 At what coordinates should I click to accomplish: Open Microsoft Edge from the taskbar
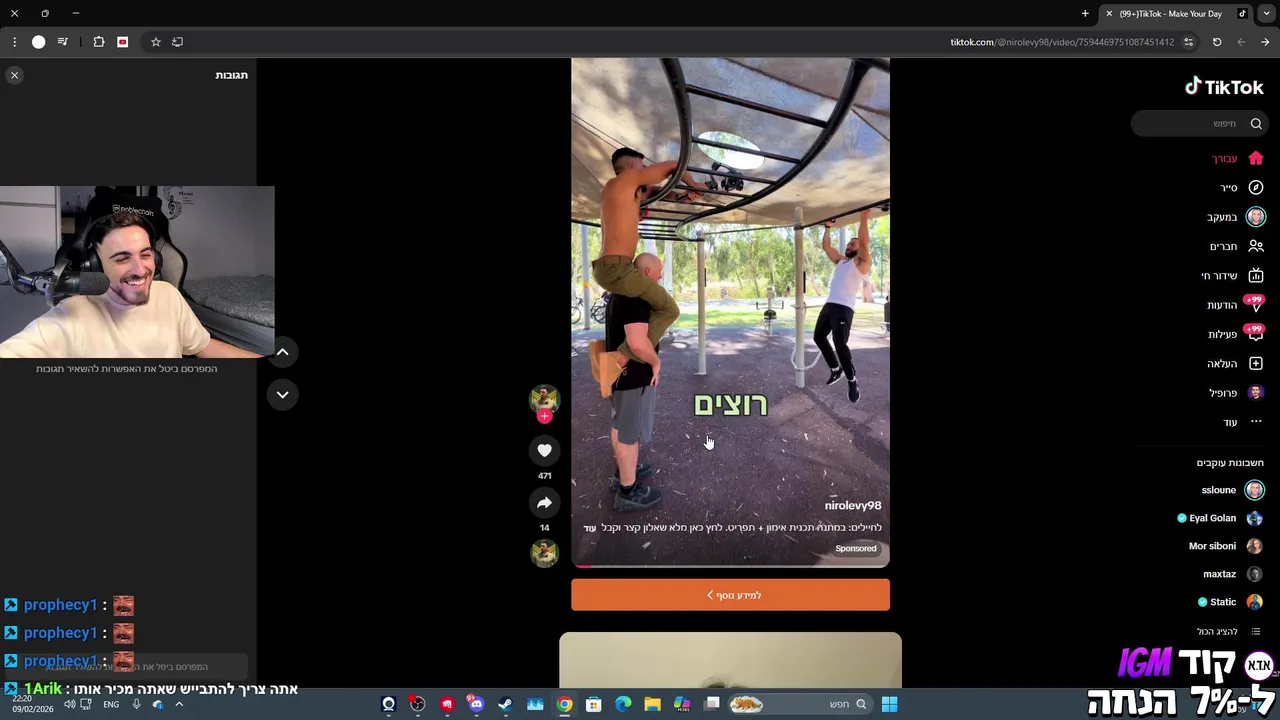(x=623, y=704)
